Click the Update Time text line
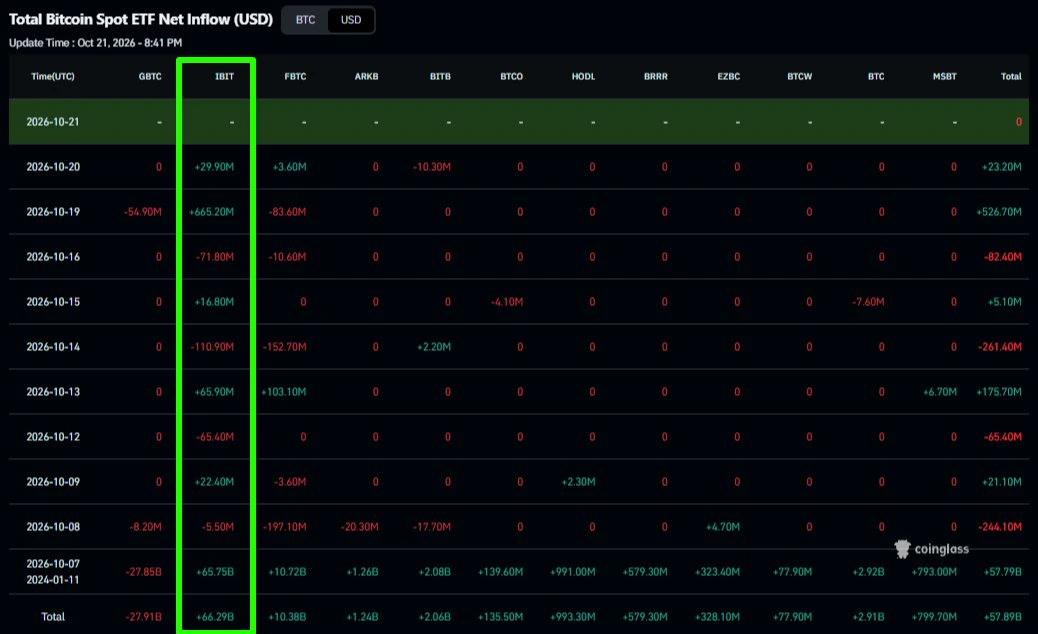Screen dimensions: 1038x634 pos(95,43)
